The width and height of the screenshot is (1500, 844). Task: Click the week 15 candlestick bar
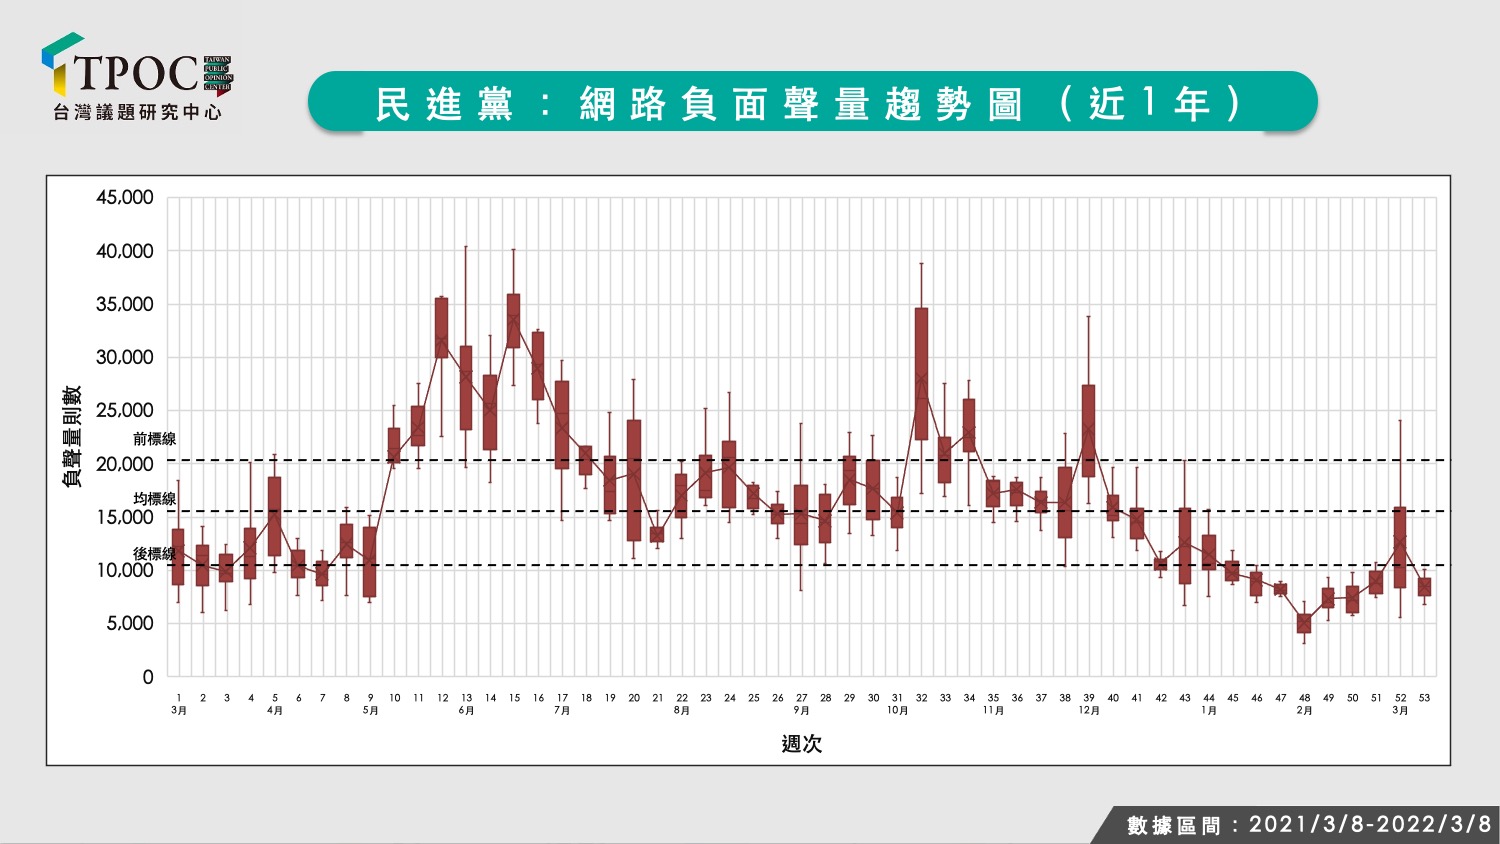(x=514, y=321)
